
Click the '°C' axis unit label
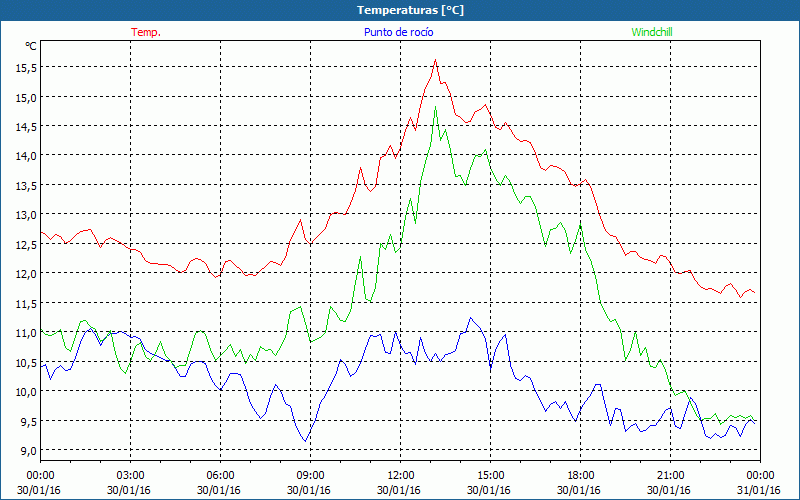[x=31, y=46]
